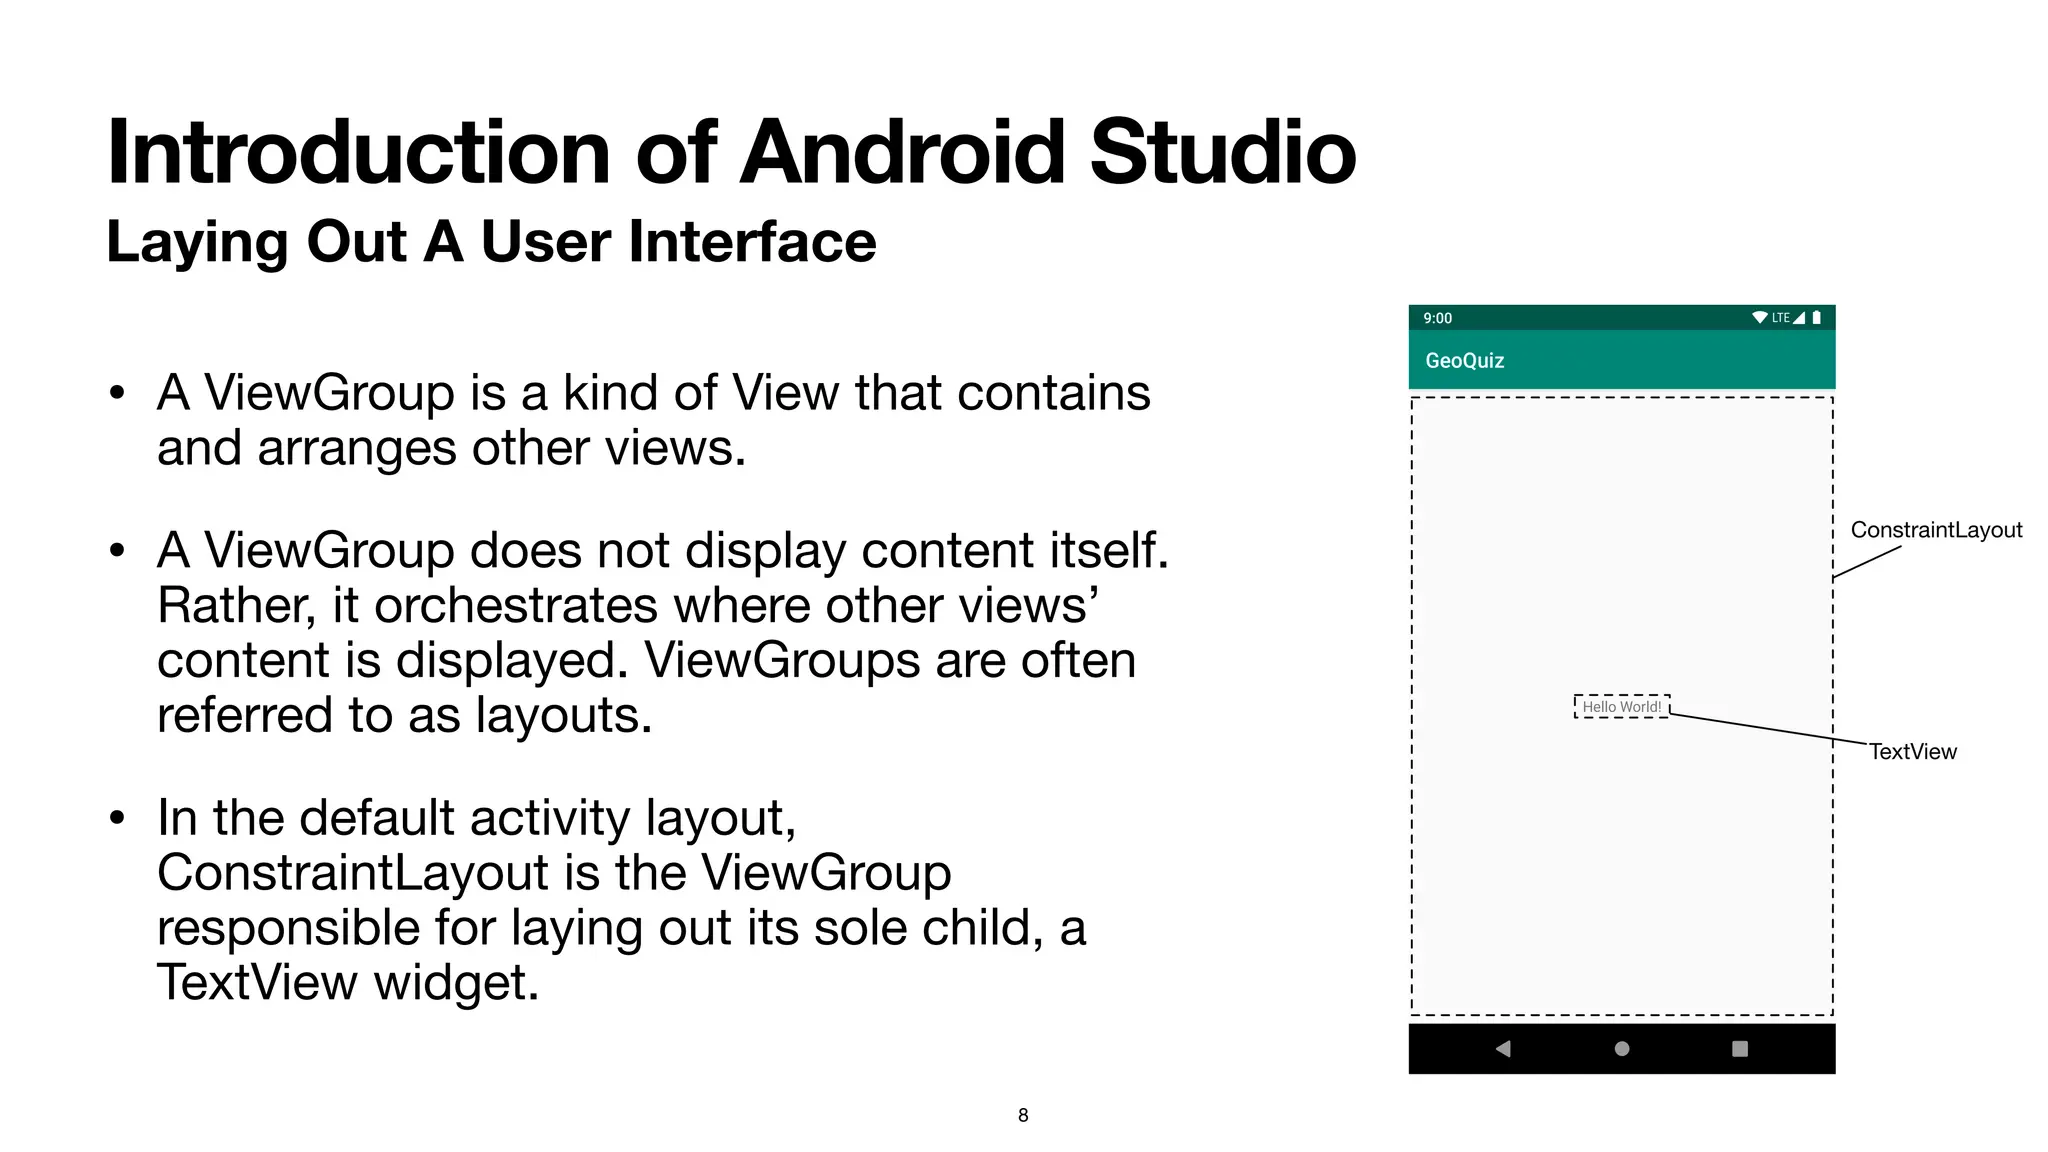Click the LTE signal indicator

[1789, 318]
